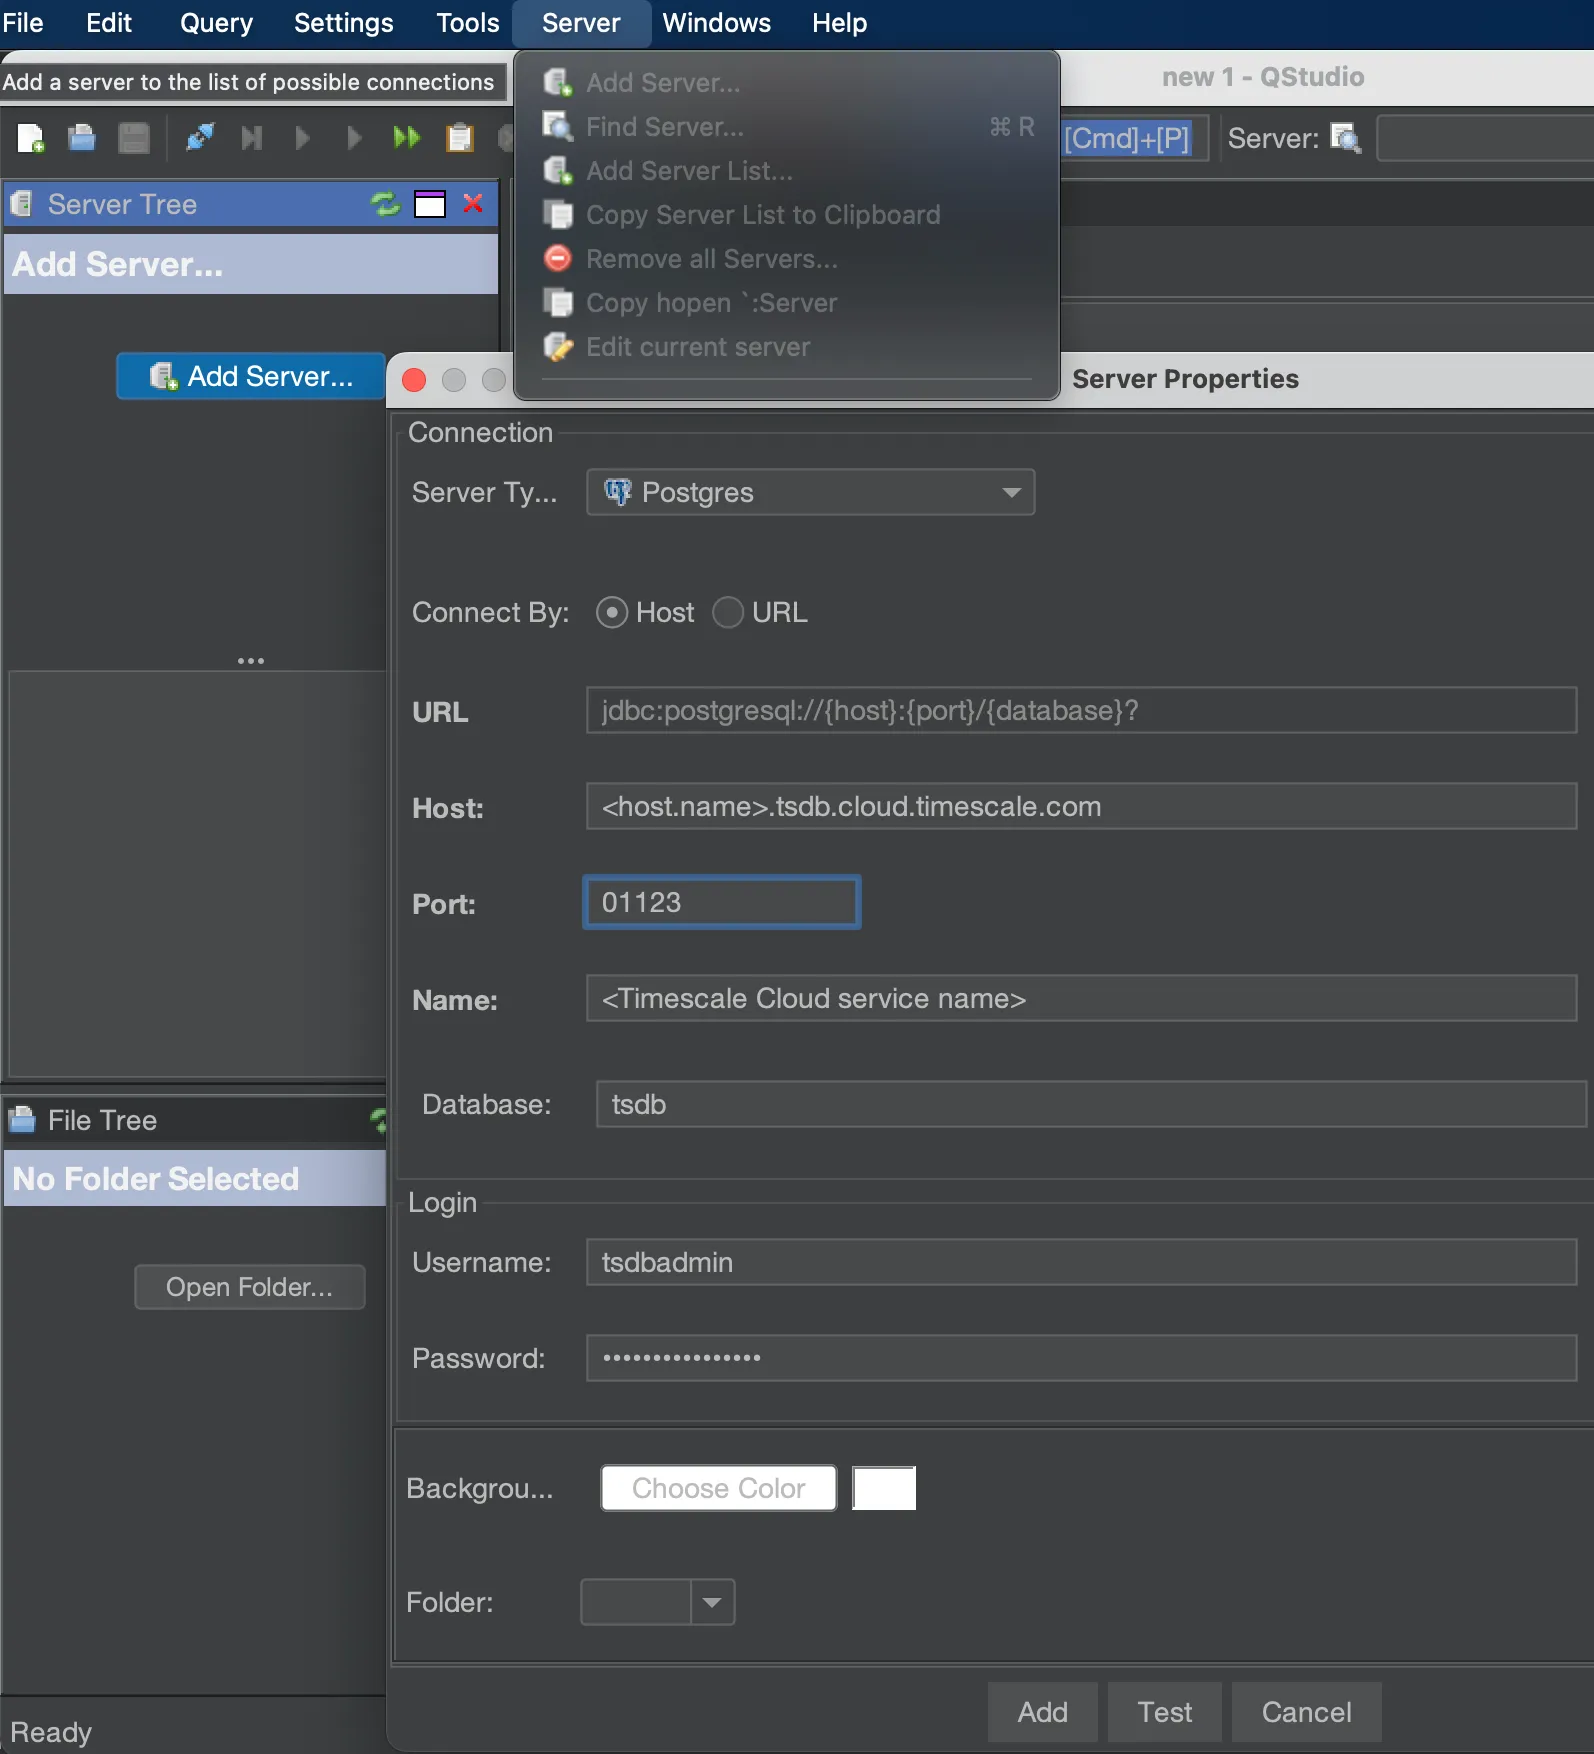Open the Tools menu
Image resolution: width=1594 pixels, height=1754 pixels.
point(467,23)
